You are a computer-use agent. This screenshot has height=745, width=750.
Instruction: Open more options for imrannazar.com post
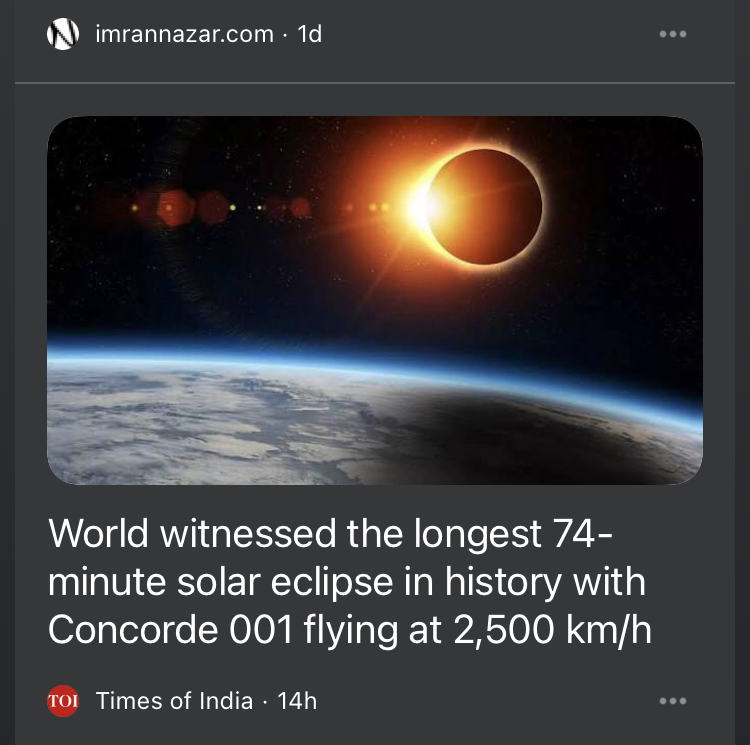coord(673,34)
